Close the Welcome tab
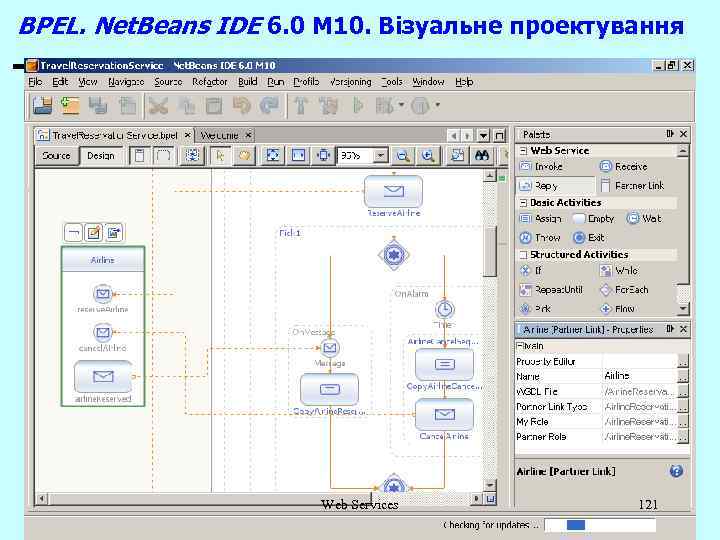This screenshot has height=540, width=720. coord(248,135)
